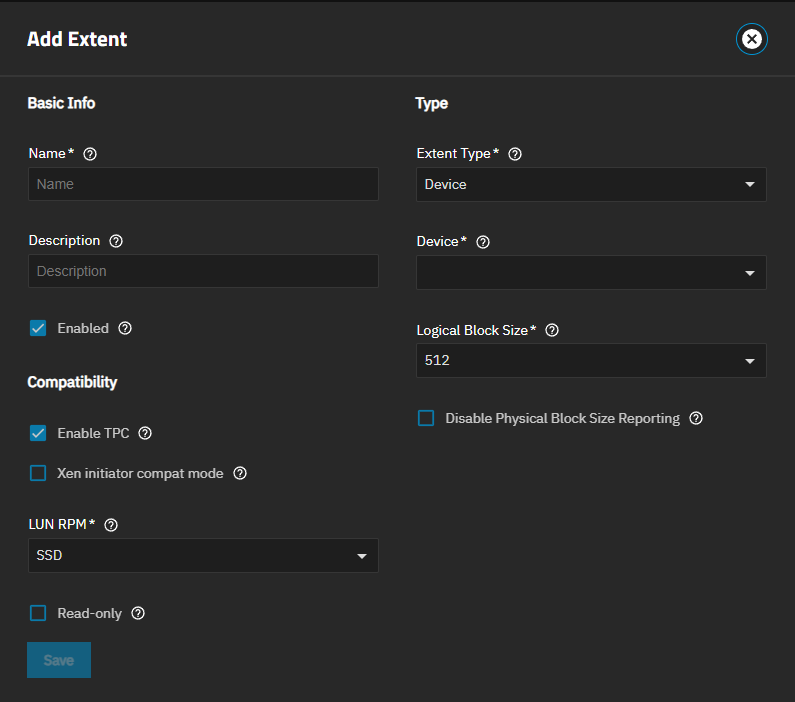Show help for Read-only option
This screenshot has width=795, height=702.
tap(138, 613)
